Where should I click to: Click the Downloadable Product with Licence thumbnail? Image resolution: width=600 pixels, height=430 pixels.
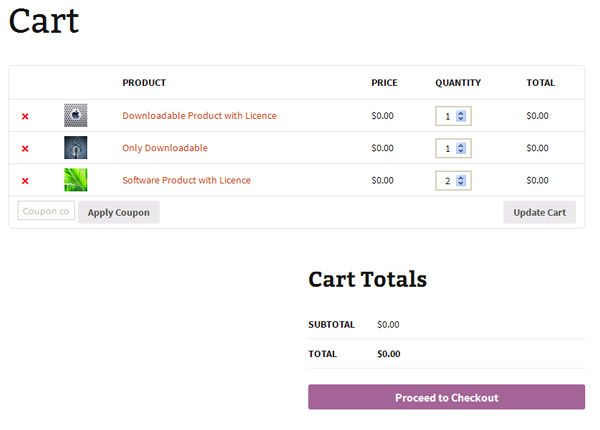pyautogui.click(x=76, y=115)
